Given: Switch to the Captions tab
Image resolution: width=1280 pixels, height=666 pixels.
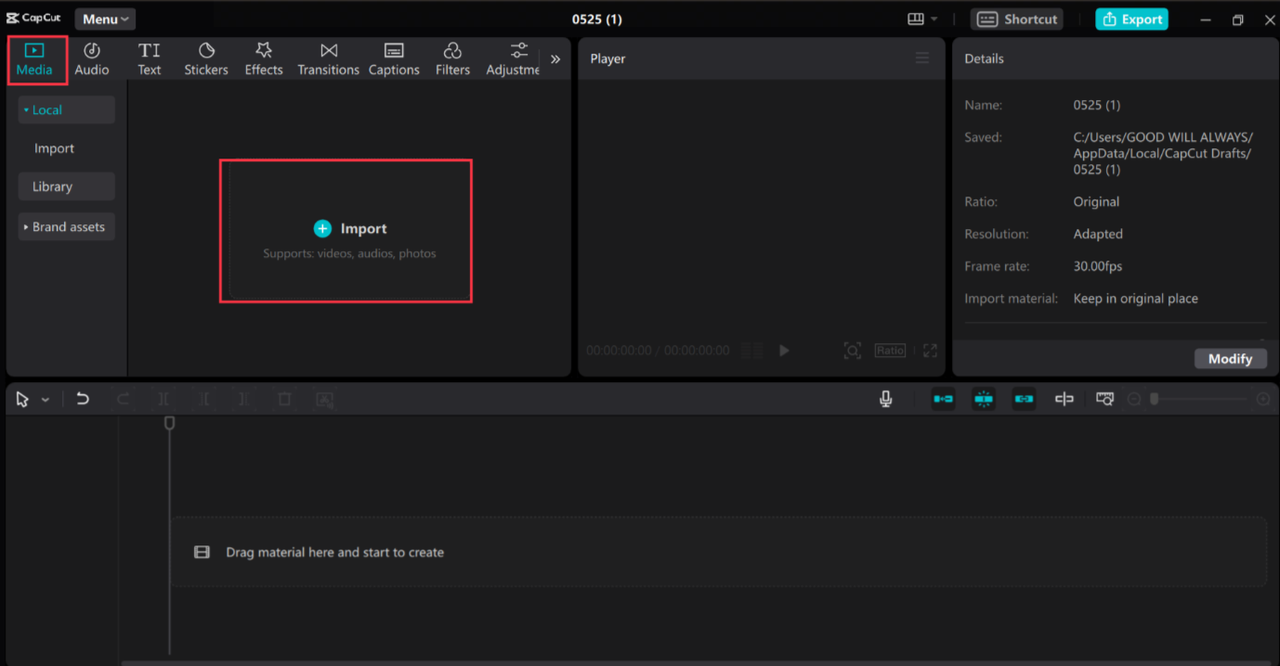Looking at the screenshot, I should (394, 60).
